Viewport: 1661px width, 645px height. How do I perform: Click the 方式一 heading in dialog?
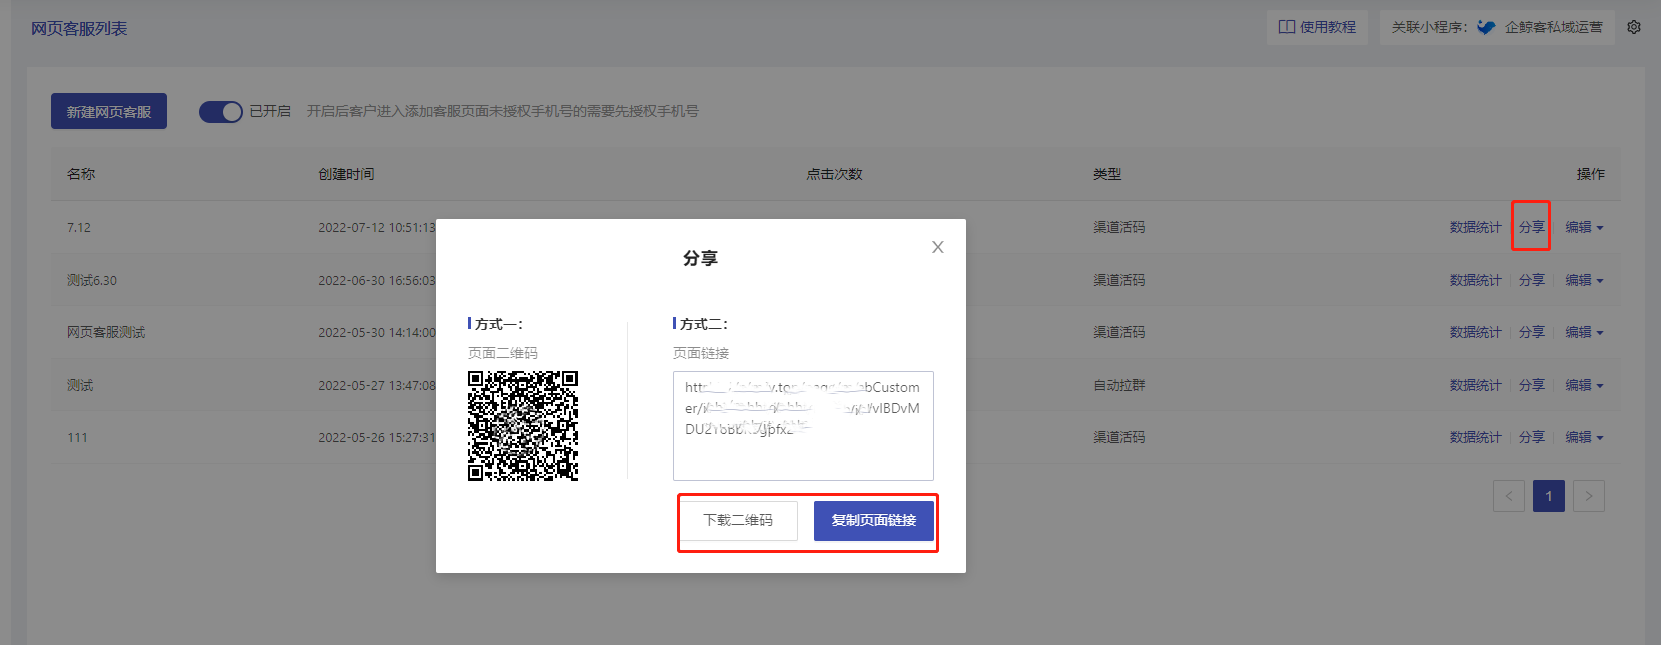pyautogui.click(x=498, y=324)
